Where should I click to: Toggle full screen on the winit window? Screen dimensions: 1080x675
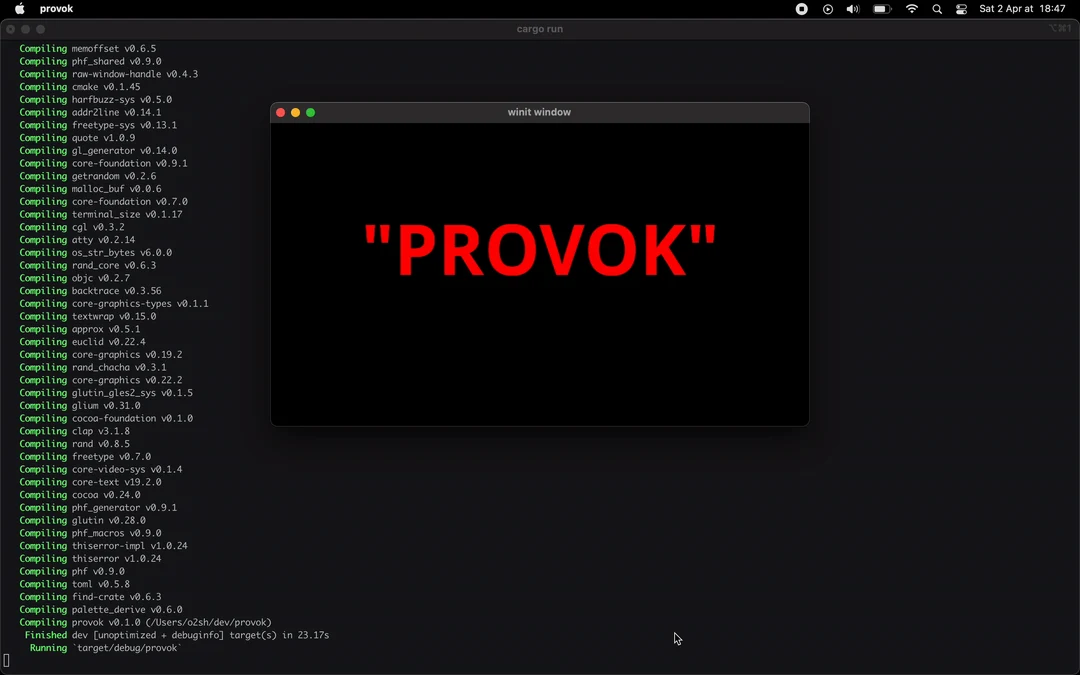click(311, 113)
